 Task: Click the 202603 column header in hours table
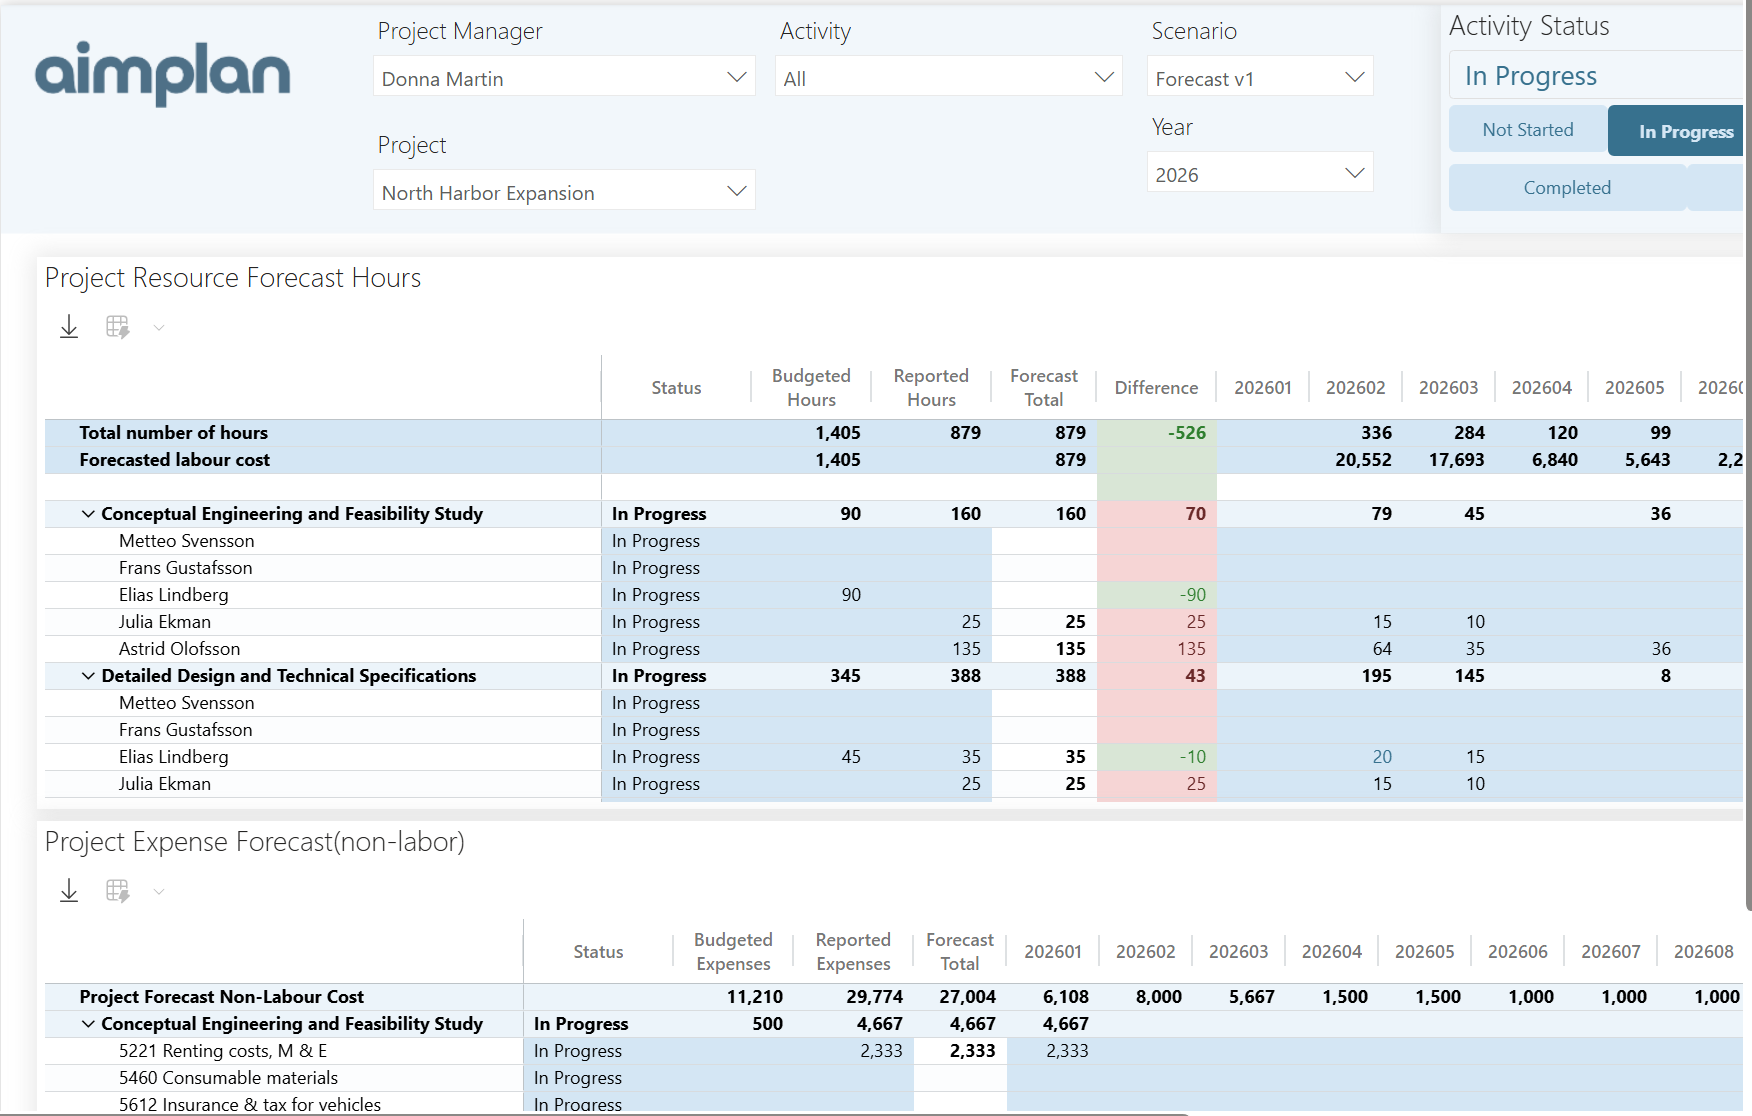click(x=1448, y=388)
